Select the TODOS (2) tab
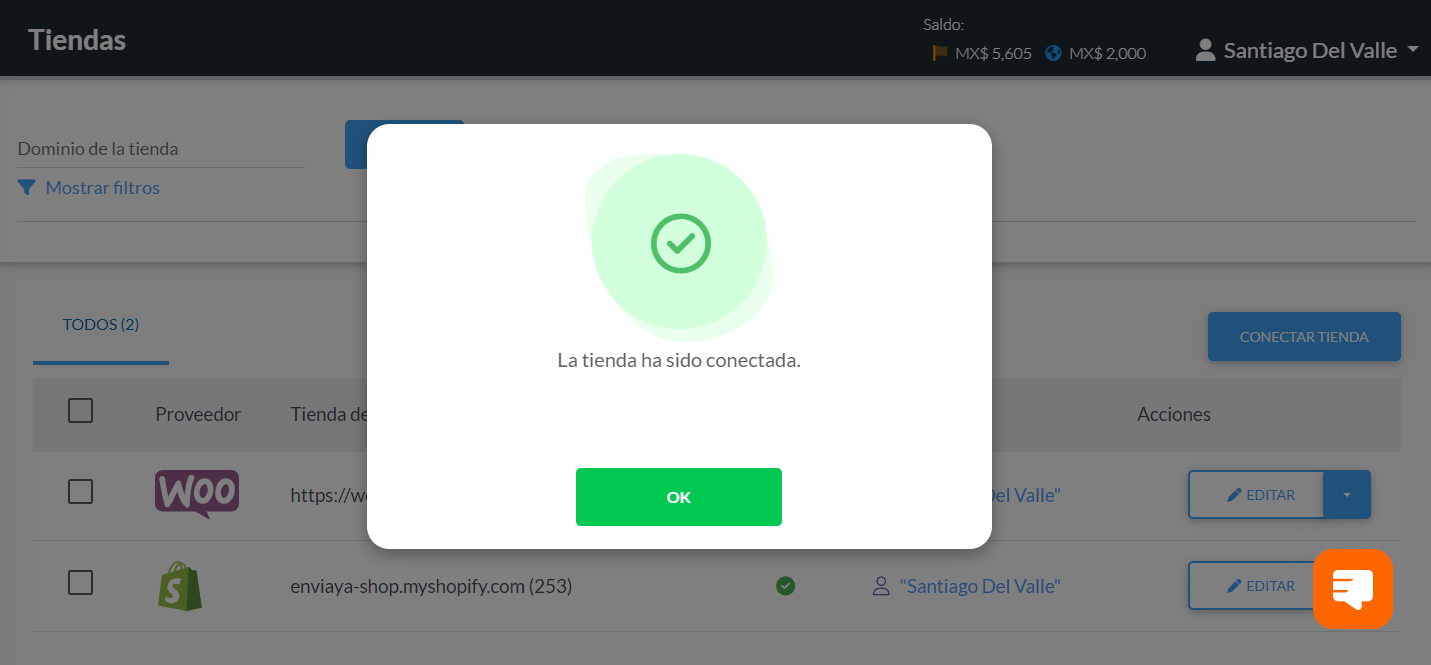The image size is (1431, 665). coord(101,325)
